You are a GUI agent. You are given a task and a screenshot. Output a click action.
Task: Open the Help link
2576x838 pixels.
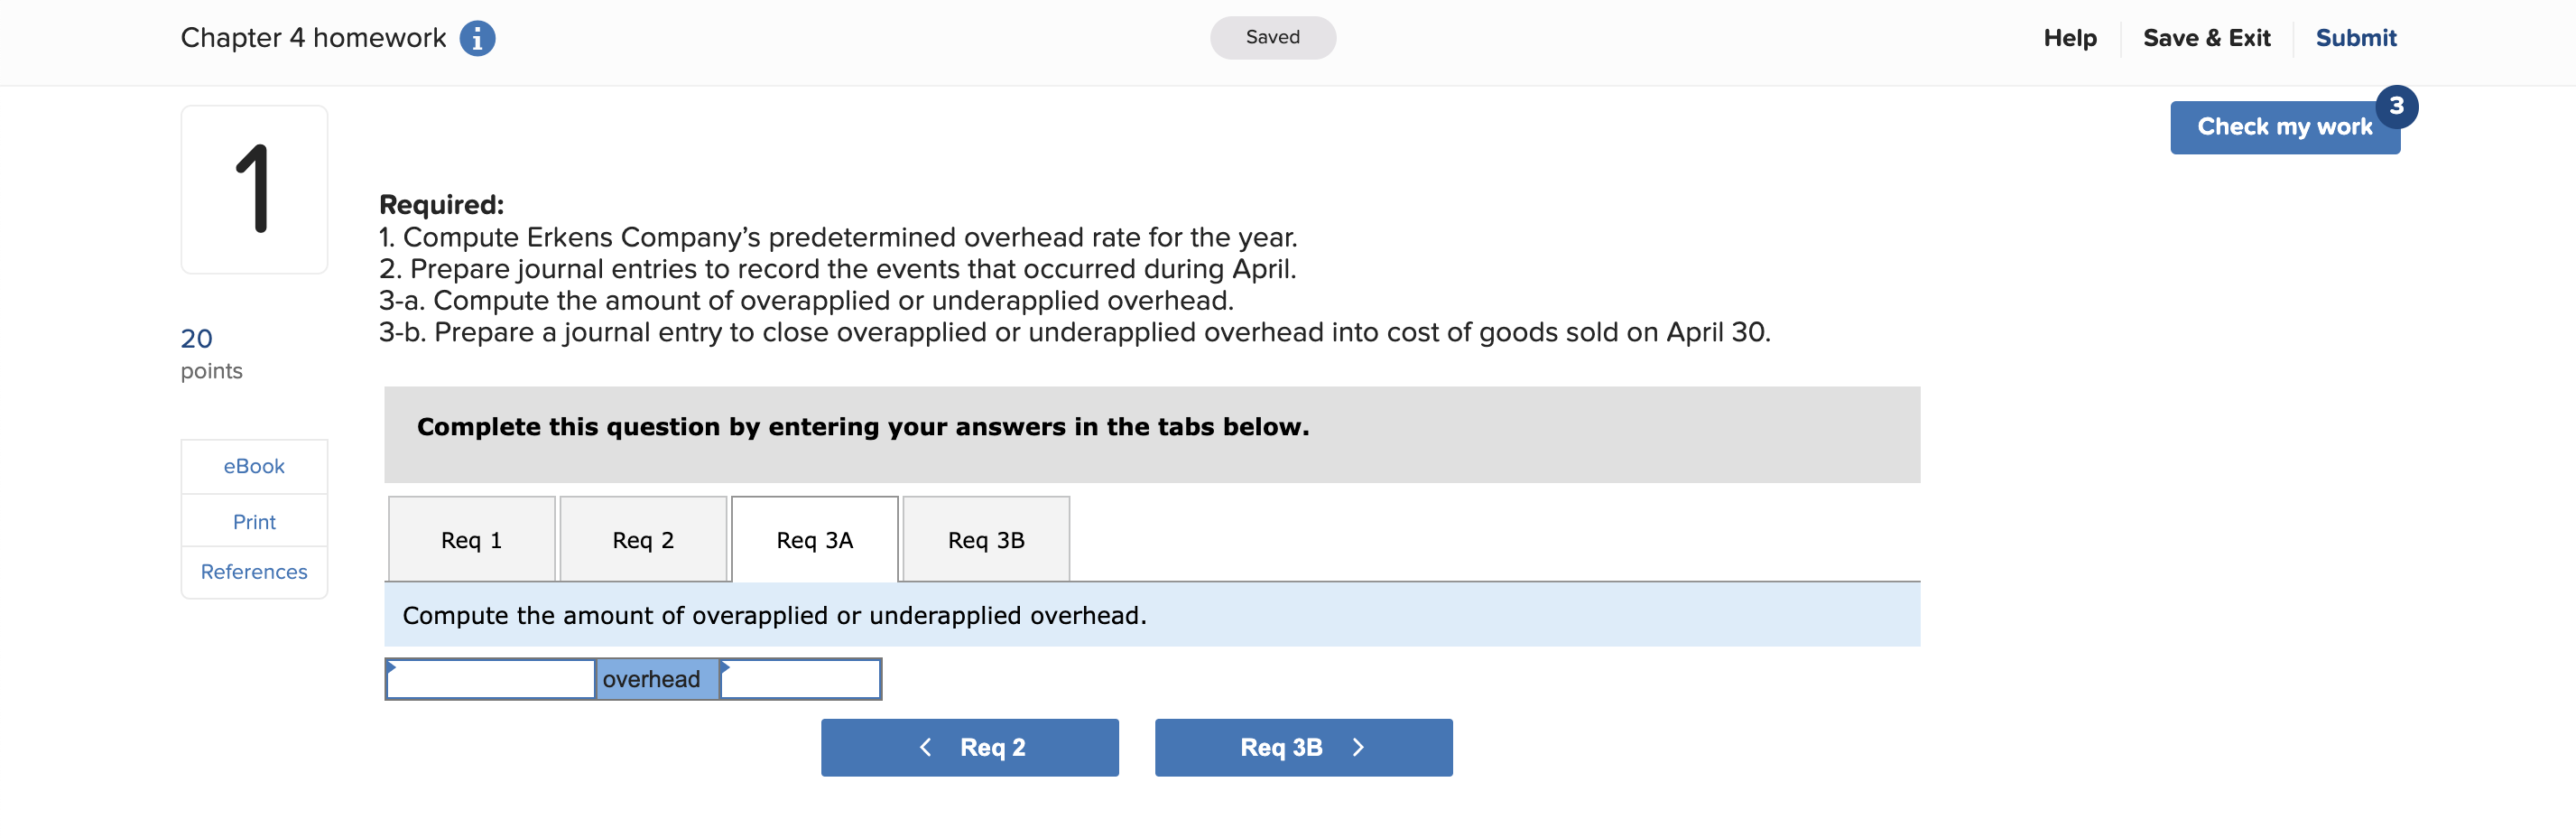[x=2069, y=38]
